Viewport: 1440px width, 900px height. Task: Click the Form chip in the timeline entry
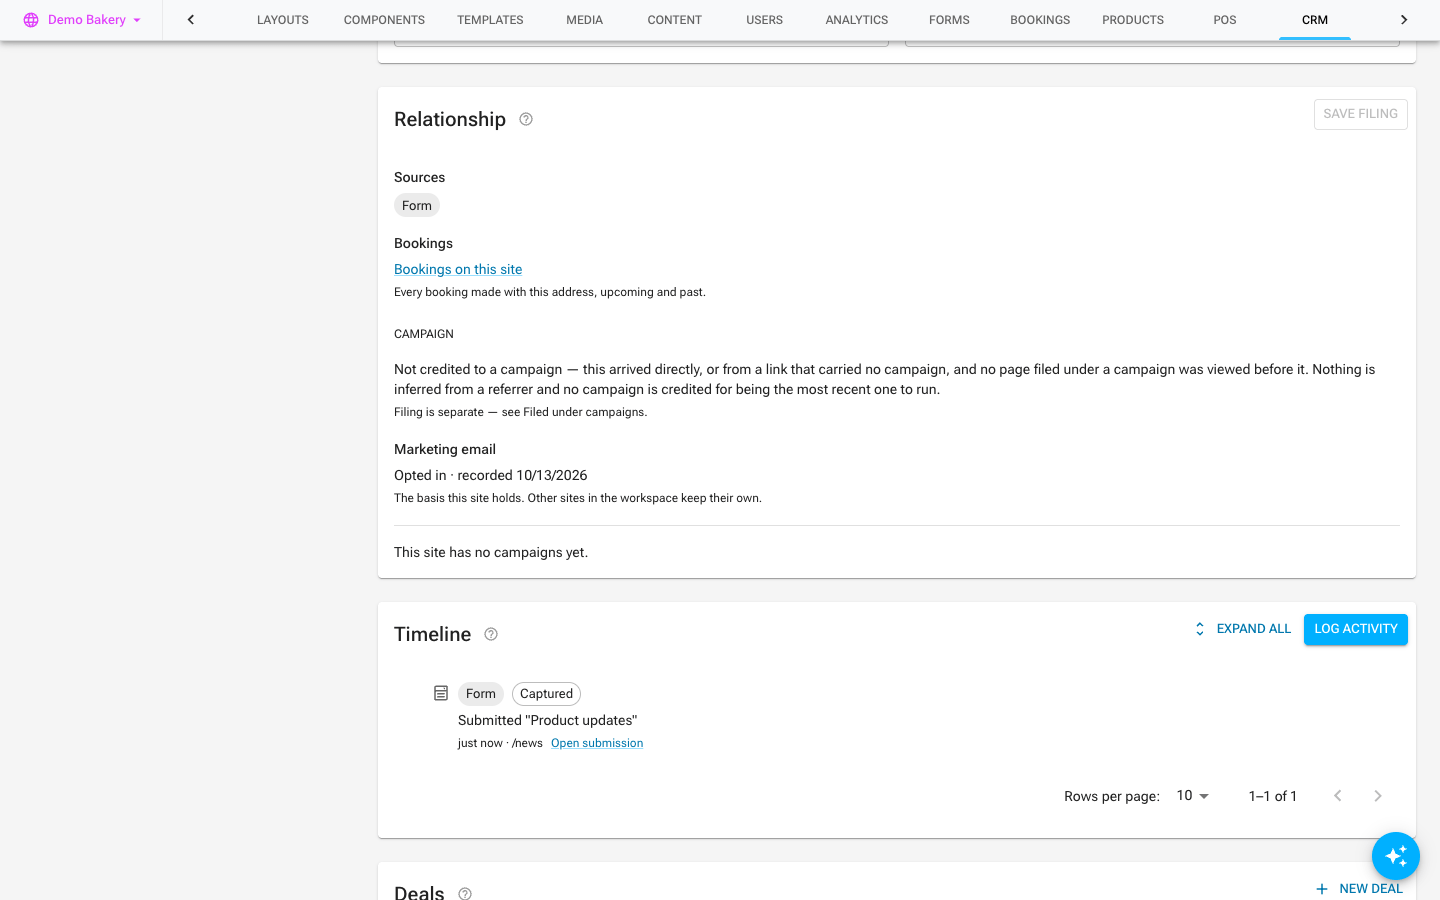coord(481,694)
